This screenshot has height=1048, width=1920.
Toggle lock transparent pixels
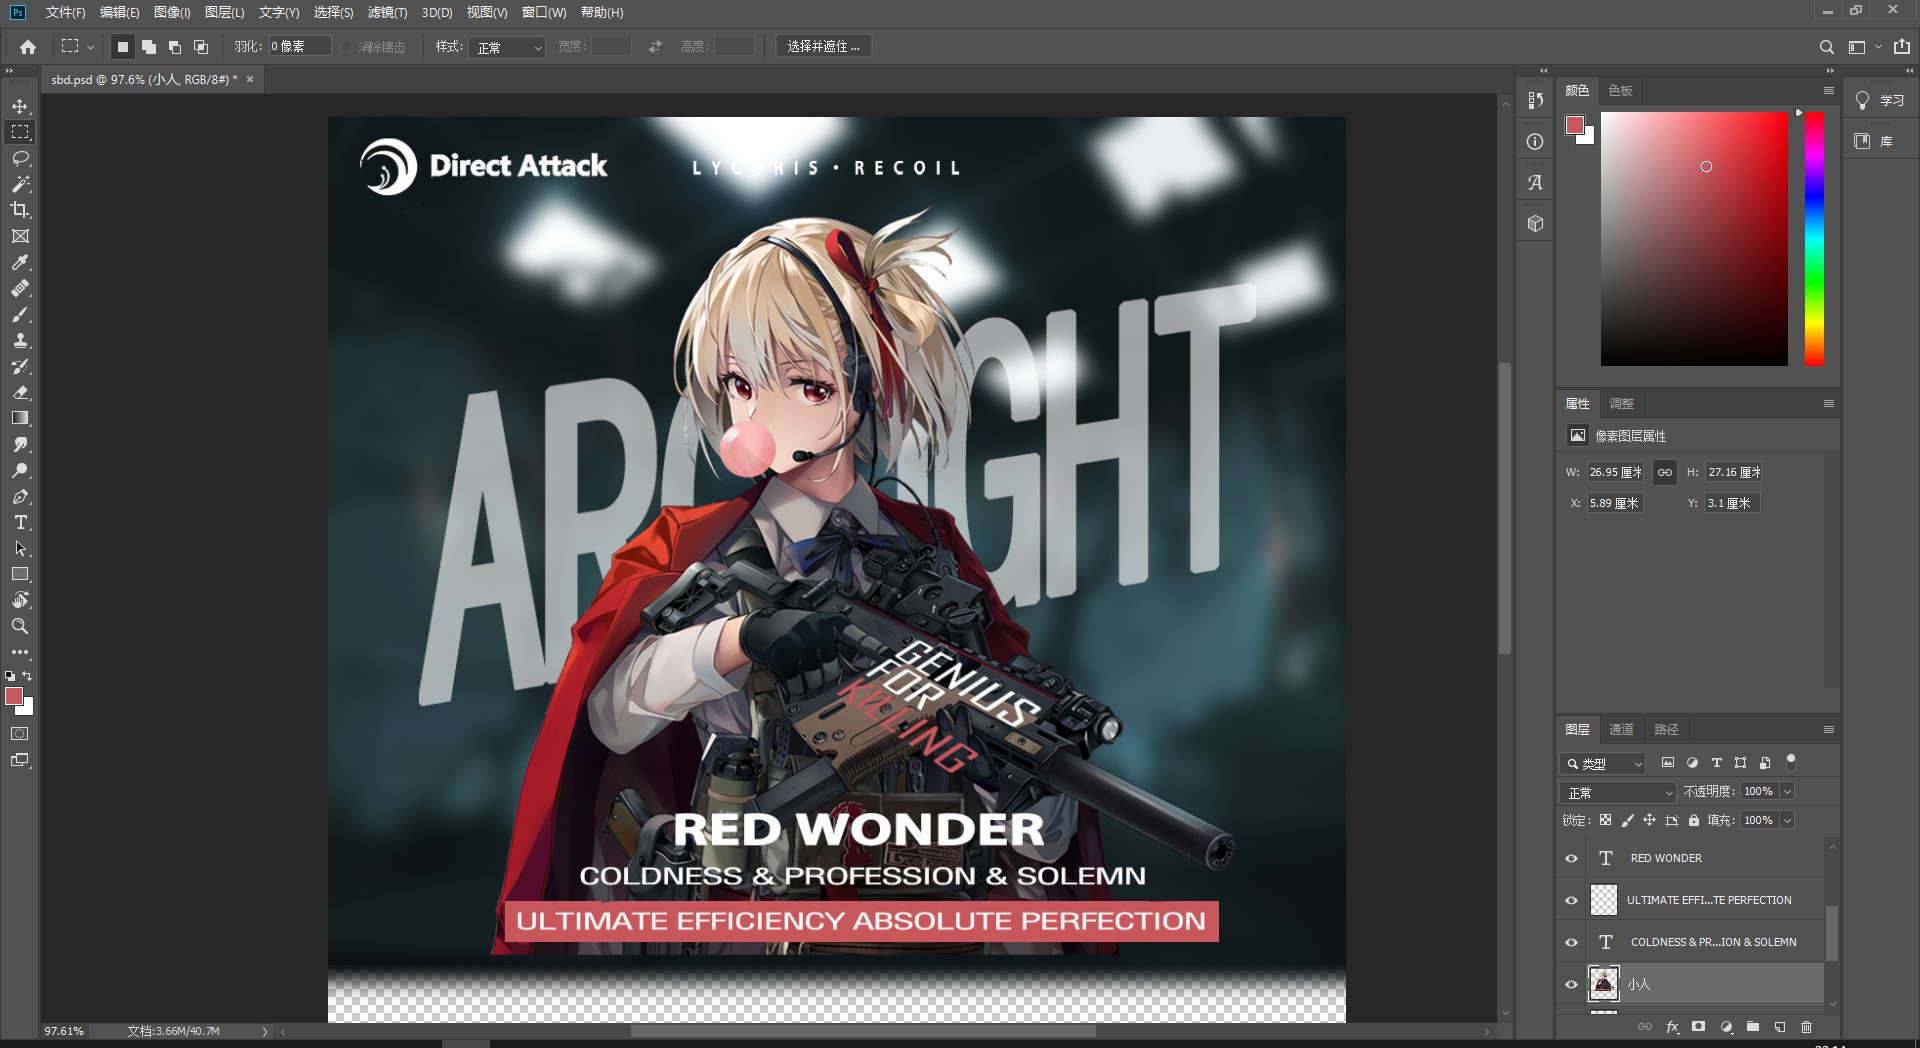coord(1605,820)
